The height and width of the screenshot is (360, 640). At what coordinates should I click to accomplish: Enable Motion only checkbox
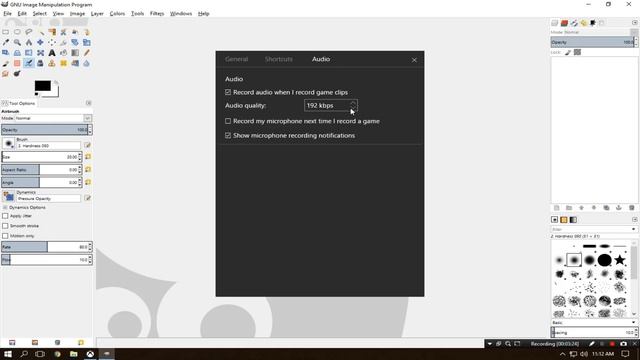(x=5, y=236)
